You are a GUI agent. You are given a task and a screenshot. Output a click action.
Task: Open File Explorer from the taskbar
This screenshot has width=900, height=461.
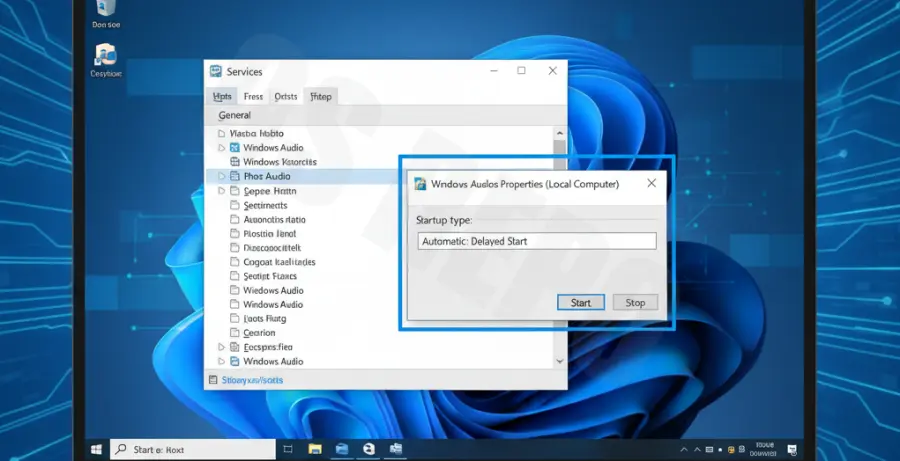point(315,449)
